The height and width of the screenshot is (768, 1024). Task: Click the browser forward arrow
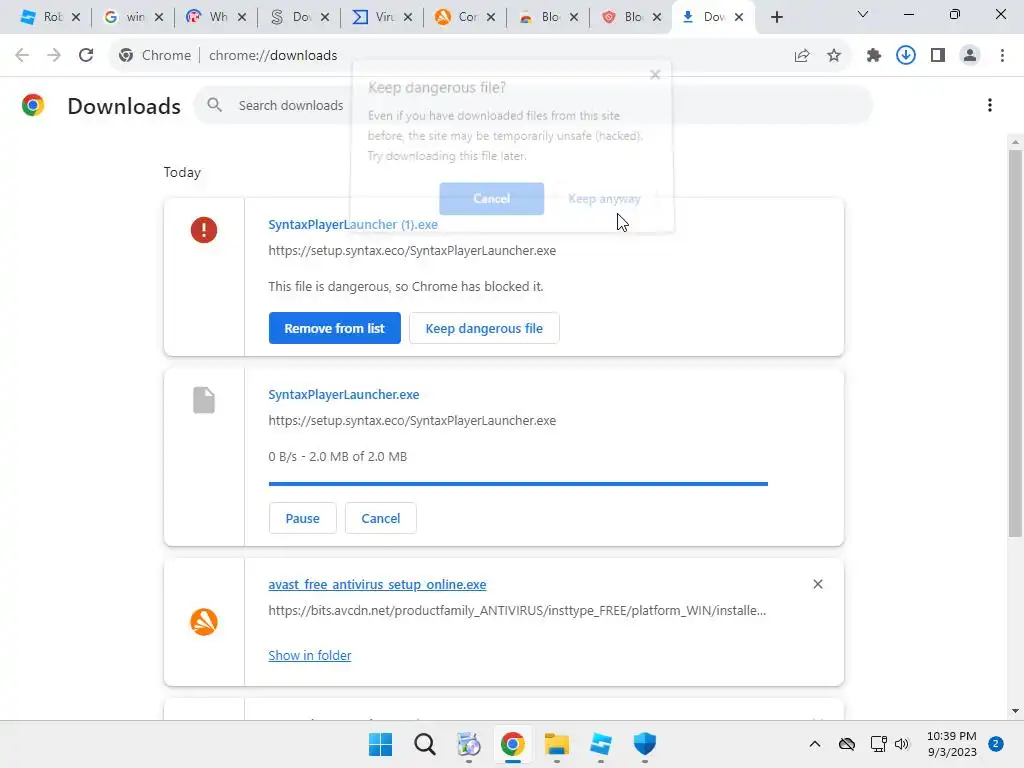54,55
